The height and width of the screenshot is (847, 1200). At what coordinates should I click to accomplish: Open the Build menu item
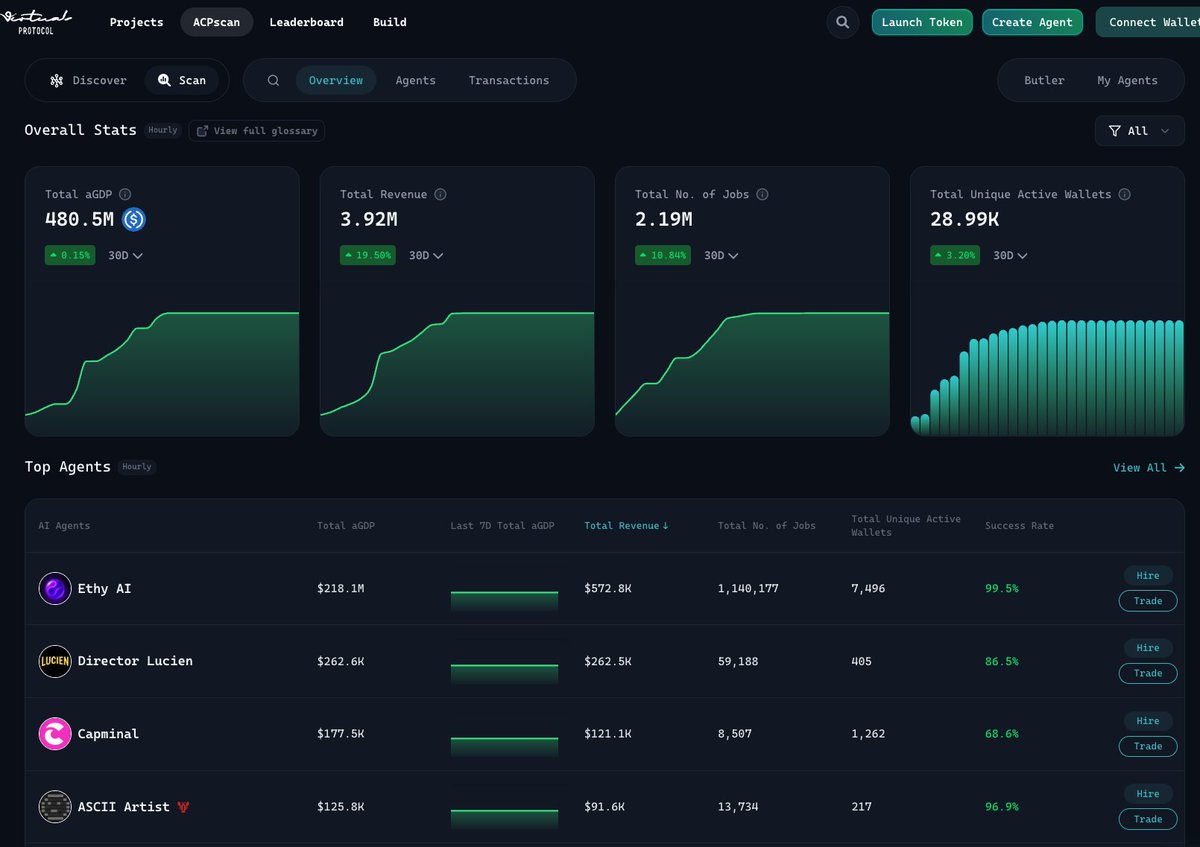390,22
